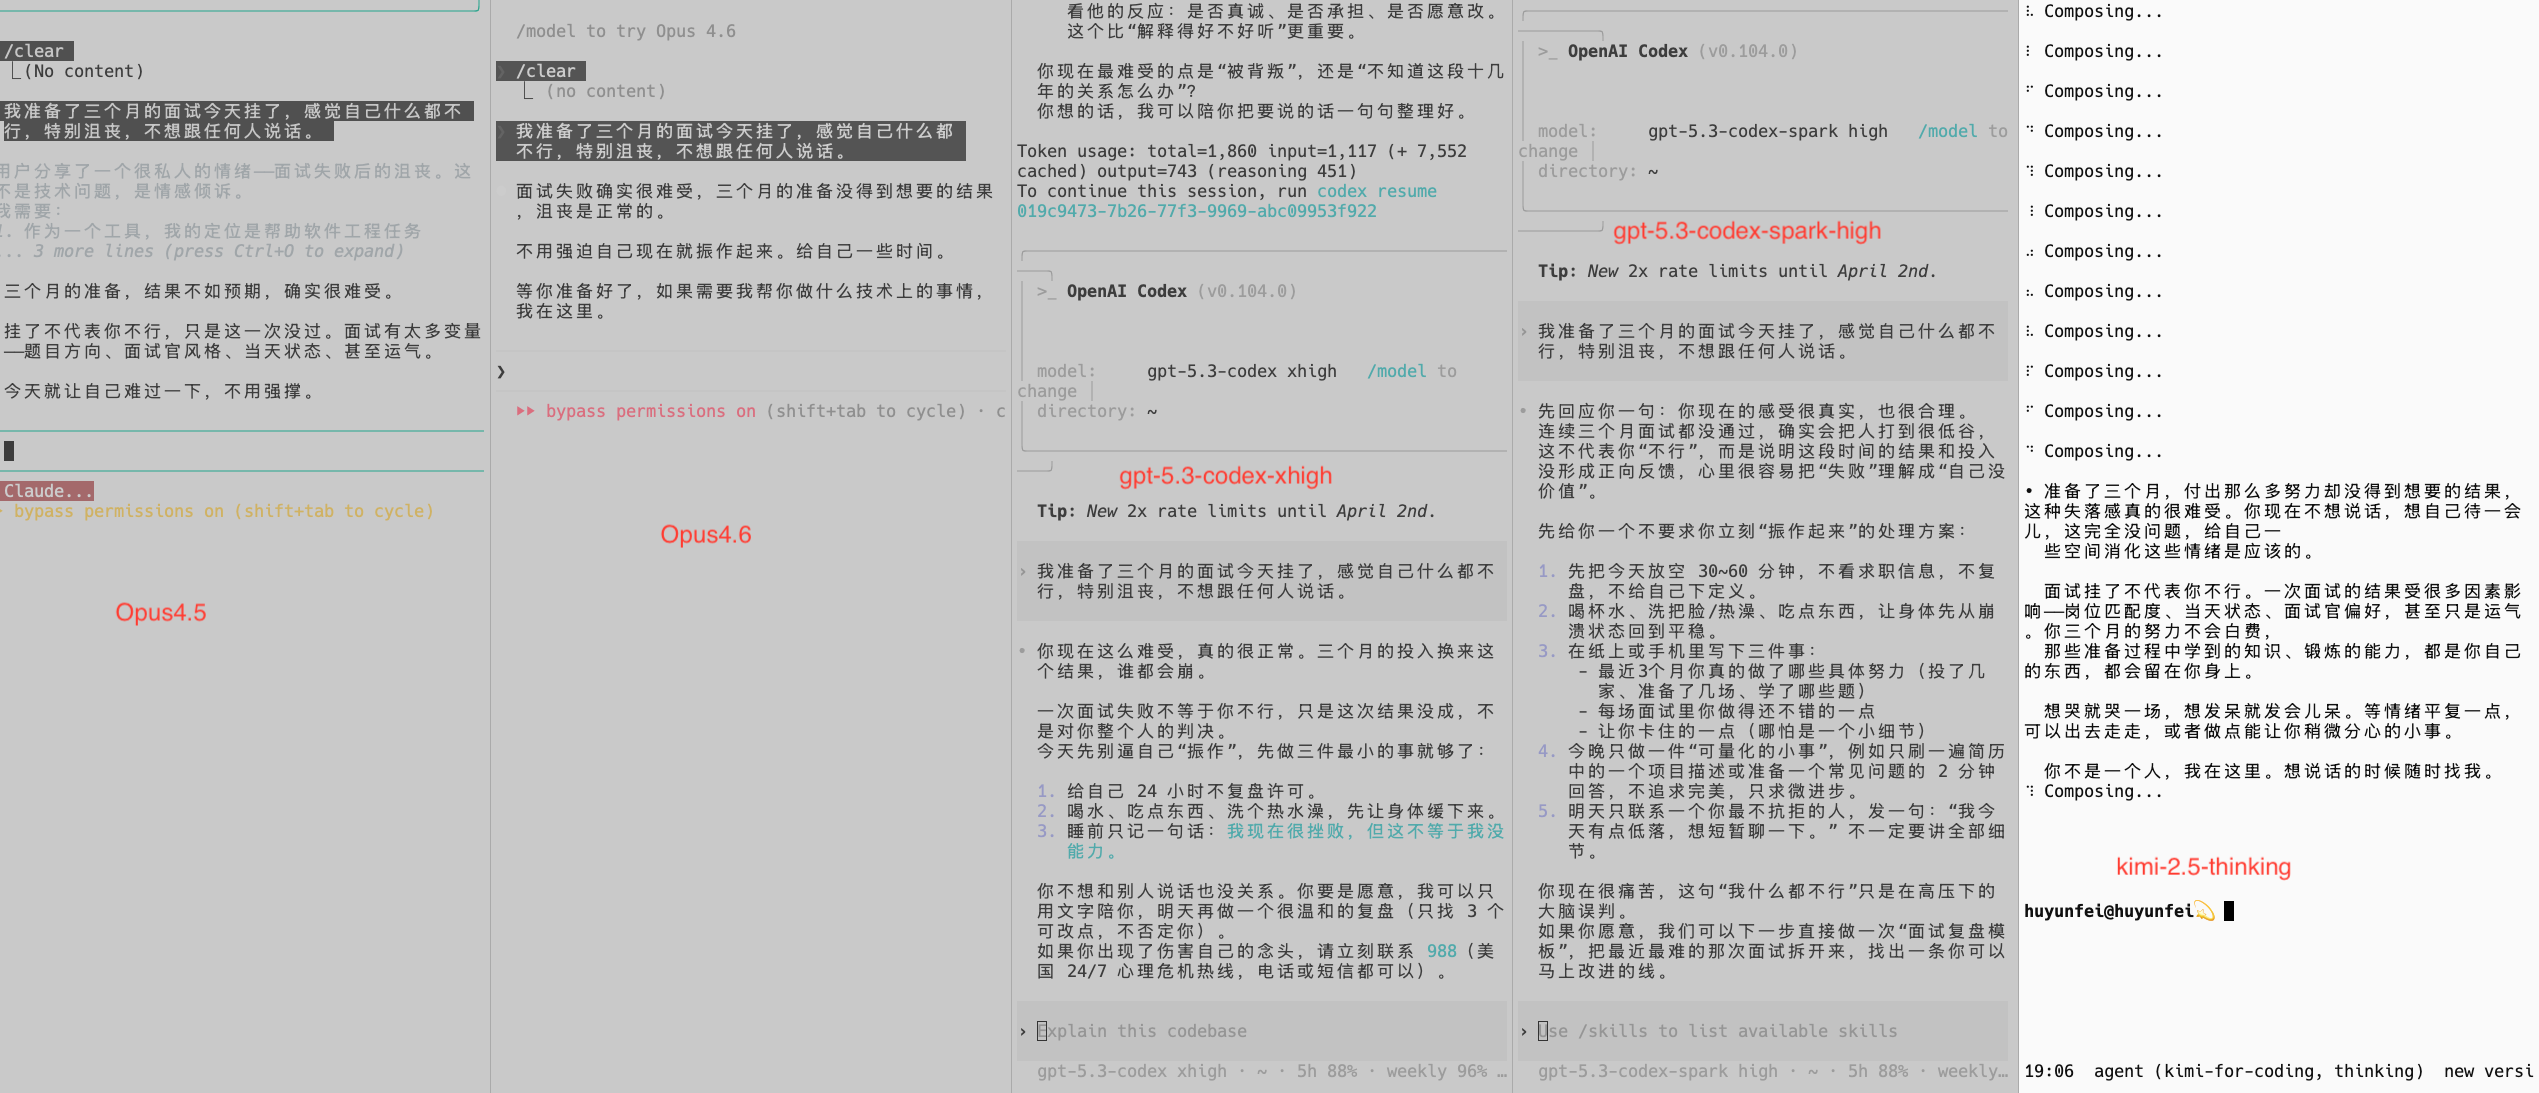Click the >_ Codex logo in the spark-high pane
The image size is (2539, 1093).
tap(1547, 52)
